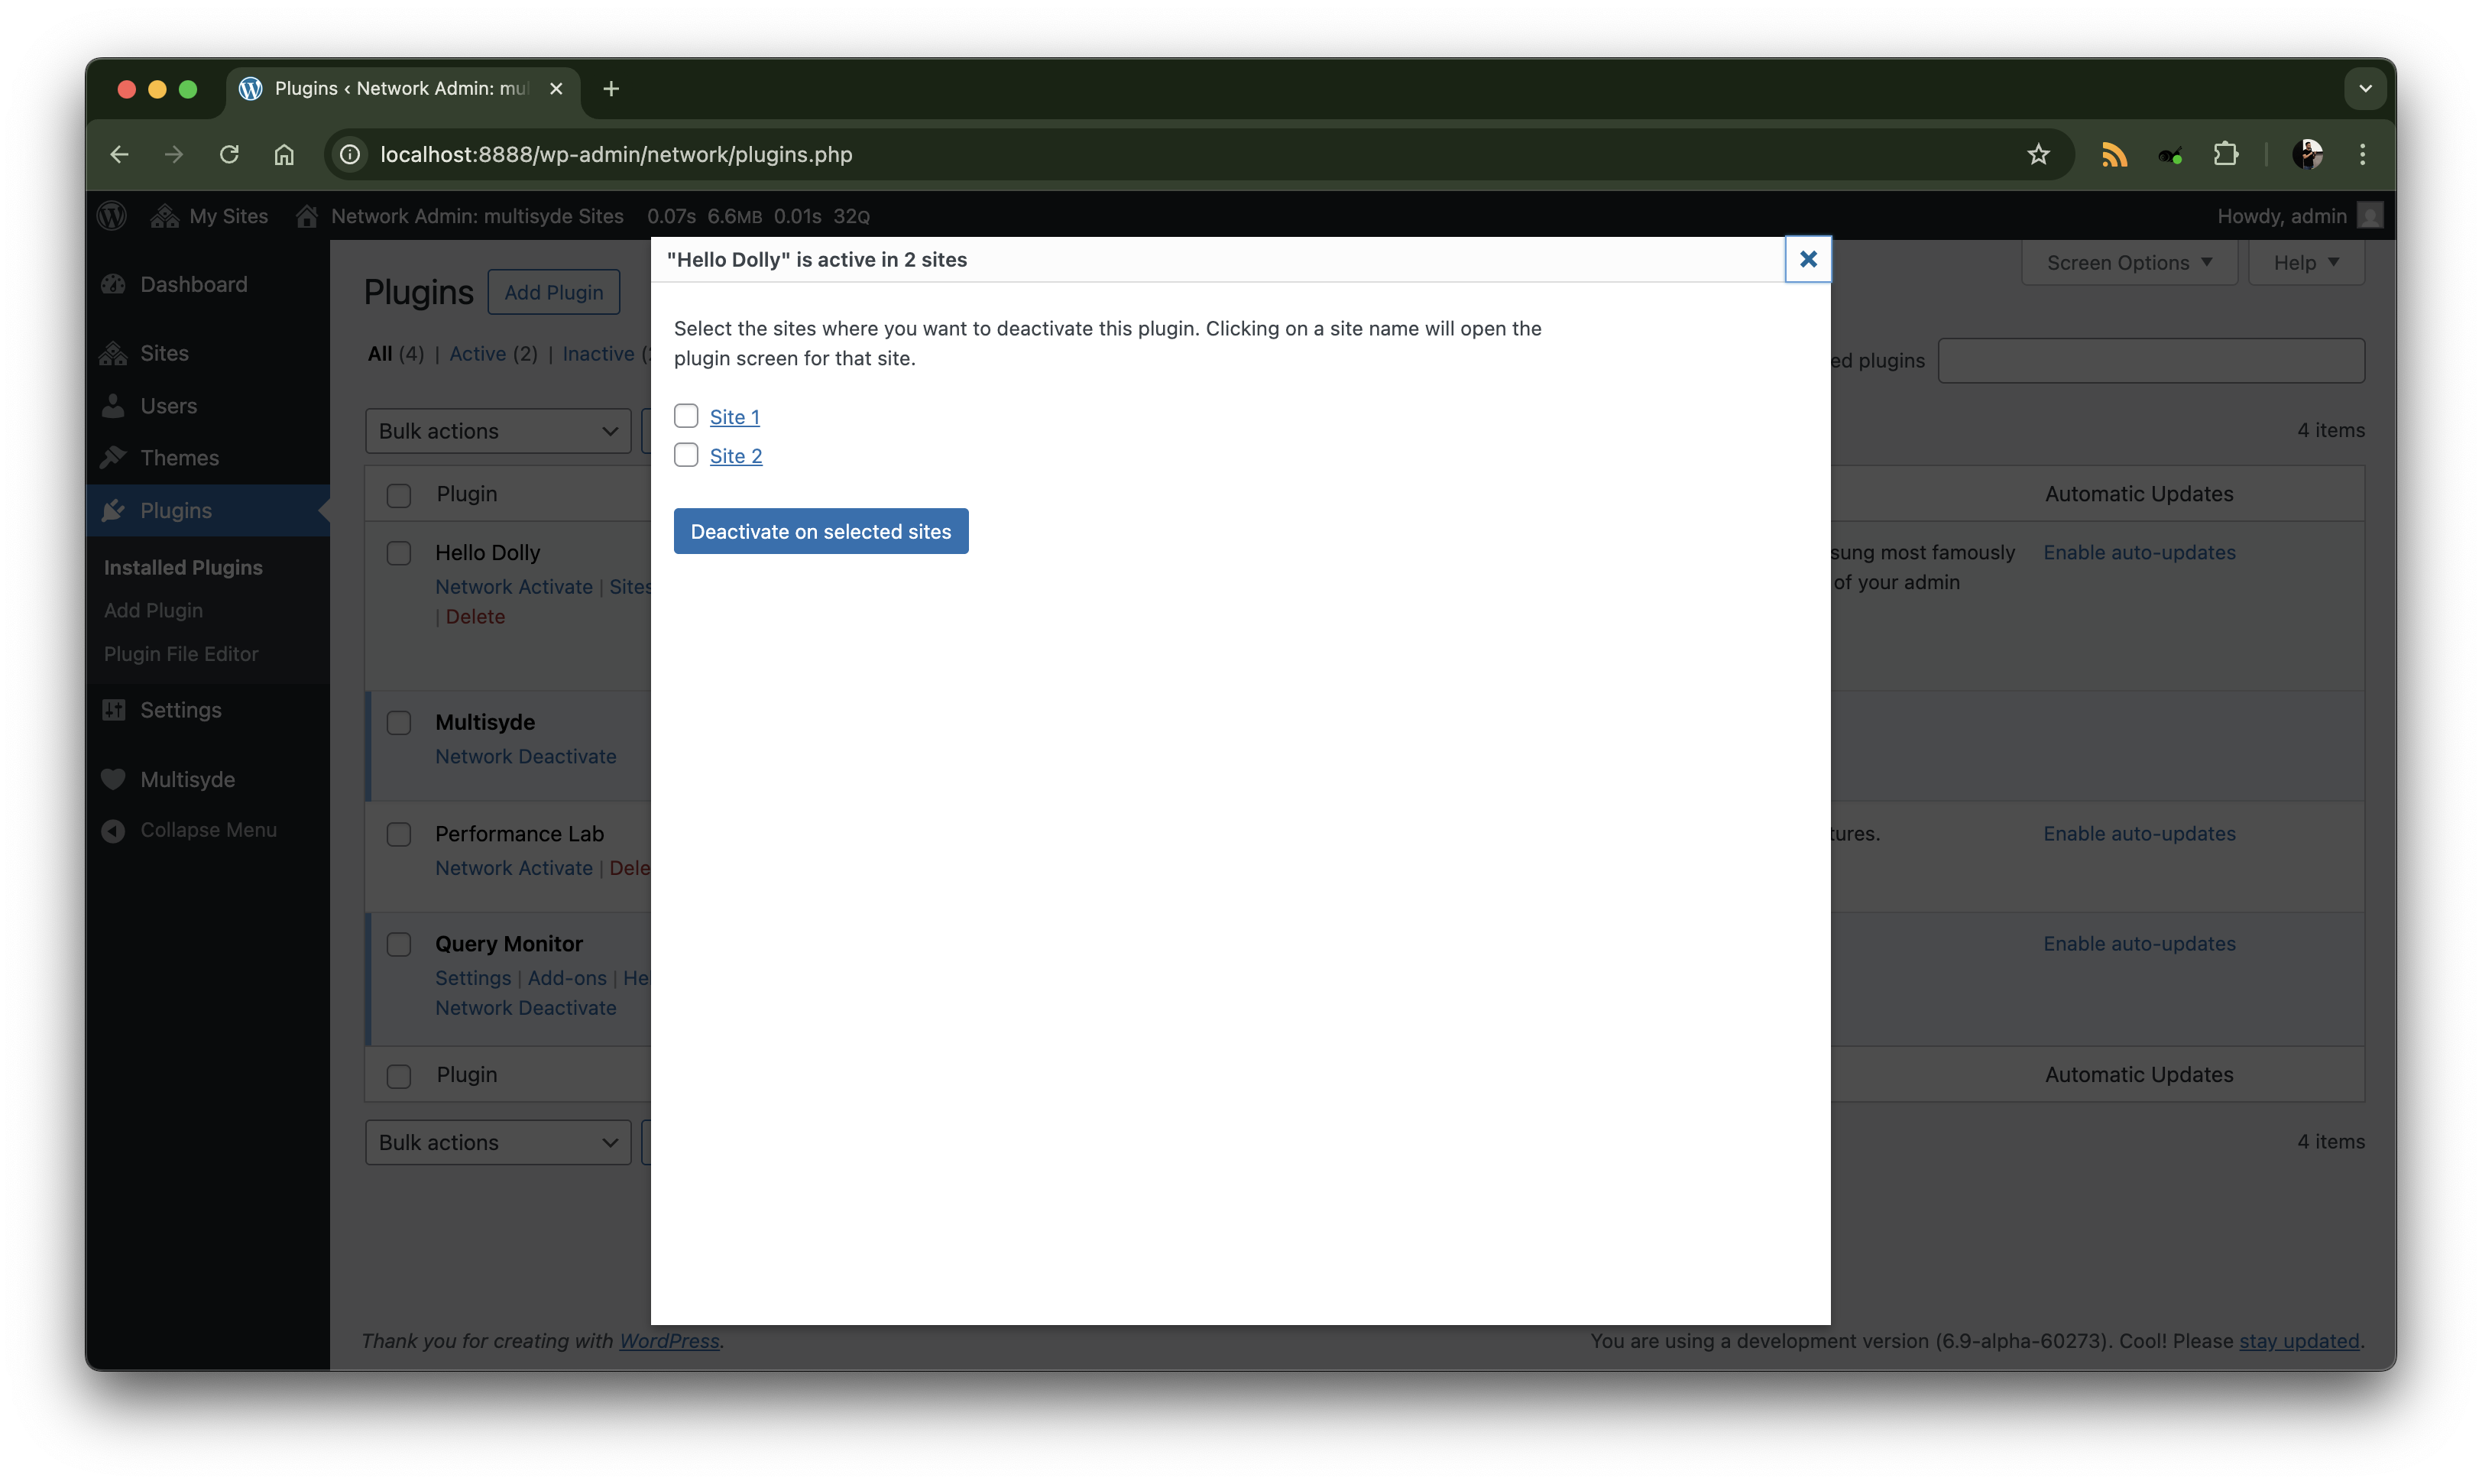Expand the Help panel
This screenshot has height=1484, width=2482.
click(x=2306, y=263)
